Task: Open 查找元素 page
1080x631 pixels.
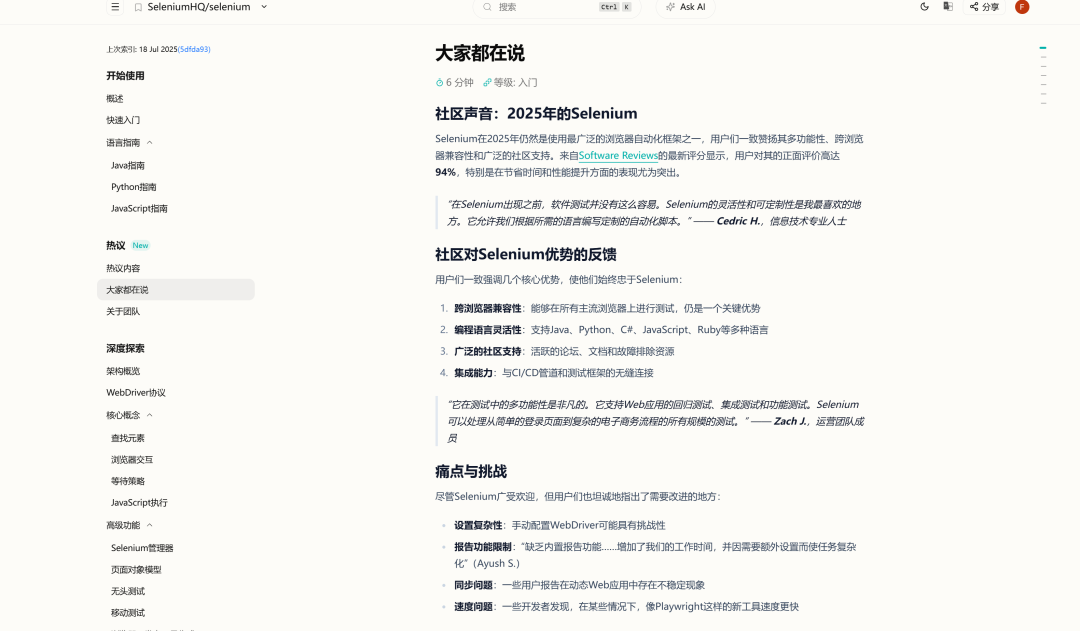Action: [x=128, y=438]
